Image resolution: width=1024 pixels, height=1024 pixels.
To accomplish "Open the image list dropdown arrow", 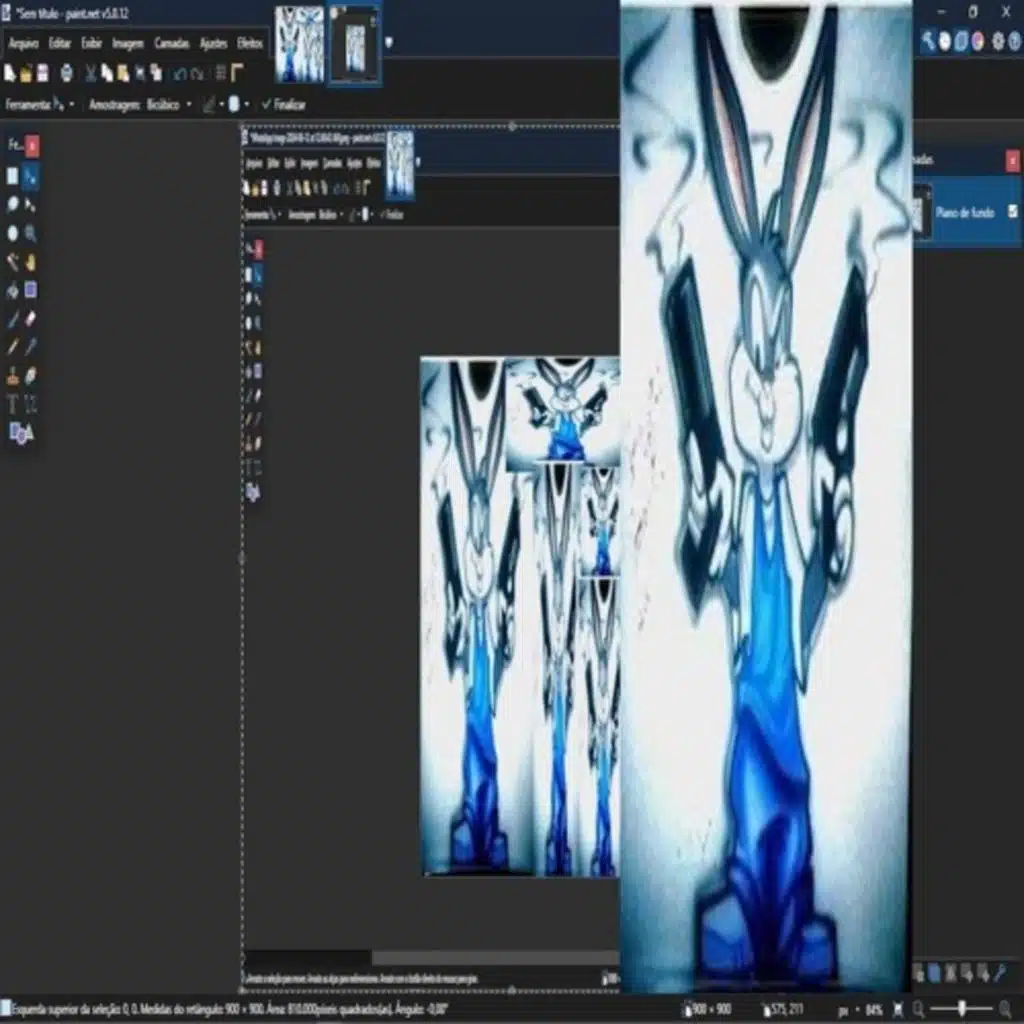I will point(388,42).
